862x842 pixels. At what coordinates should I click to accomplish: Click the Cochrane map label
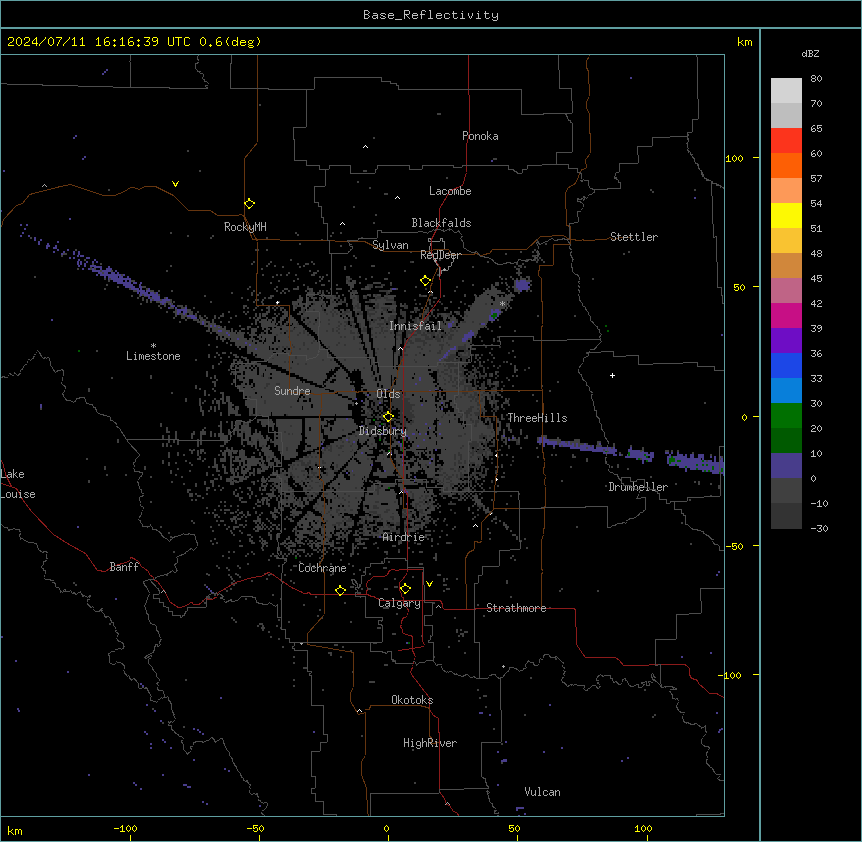click(x=322, y=568)
